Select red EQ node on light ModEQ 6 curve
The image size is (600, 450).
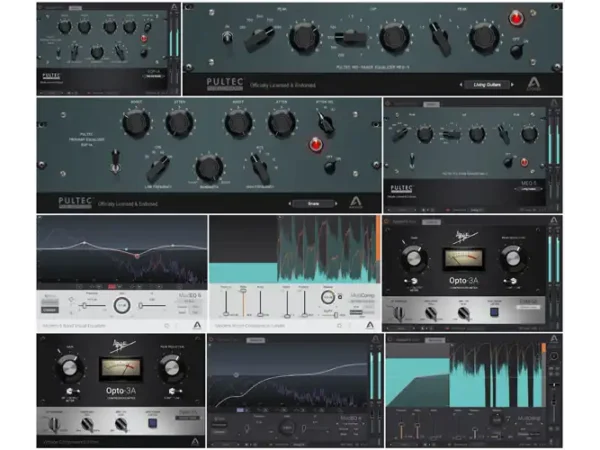tap(137, 256)
